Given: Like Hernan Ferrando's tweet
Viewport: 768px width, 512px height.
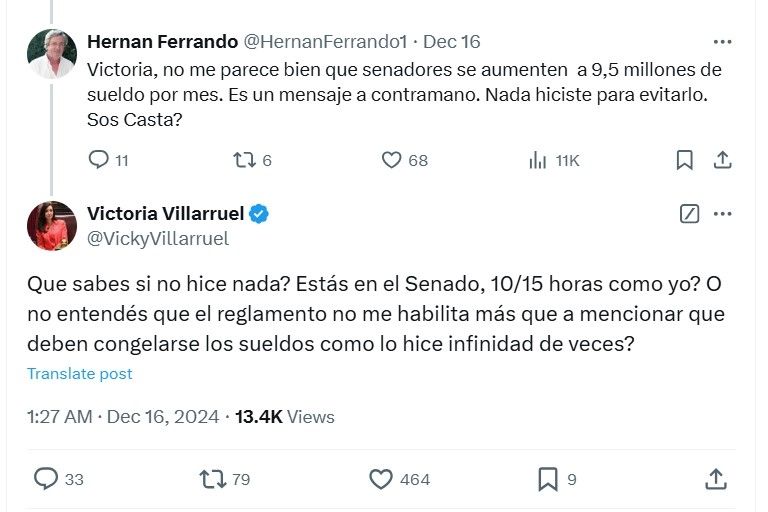Looking at the screenshot, I should point(393,160).
